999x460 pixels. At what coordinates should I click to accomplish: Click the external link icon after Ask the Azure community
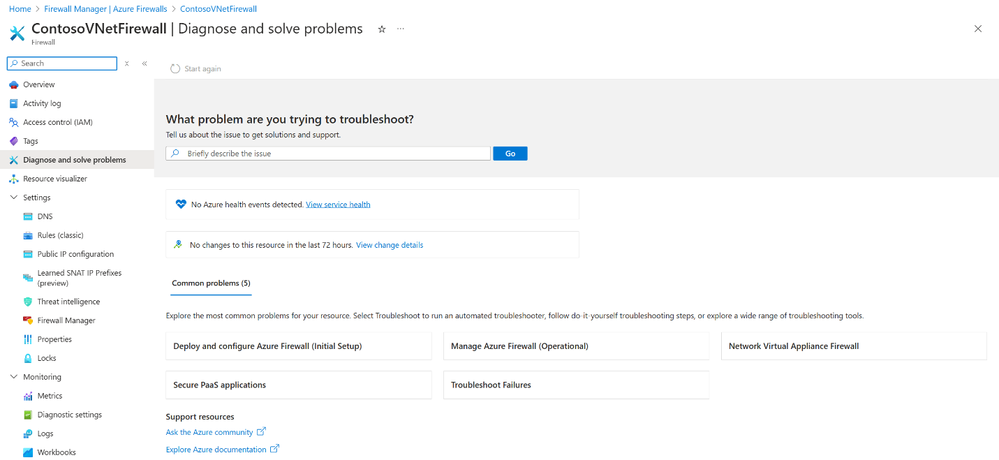click(x=261, y=432)
